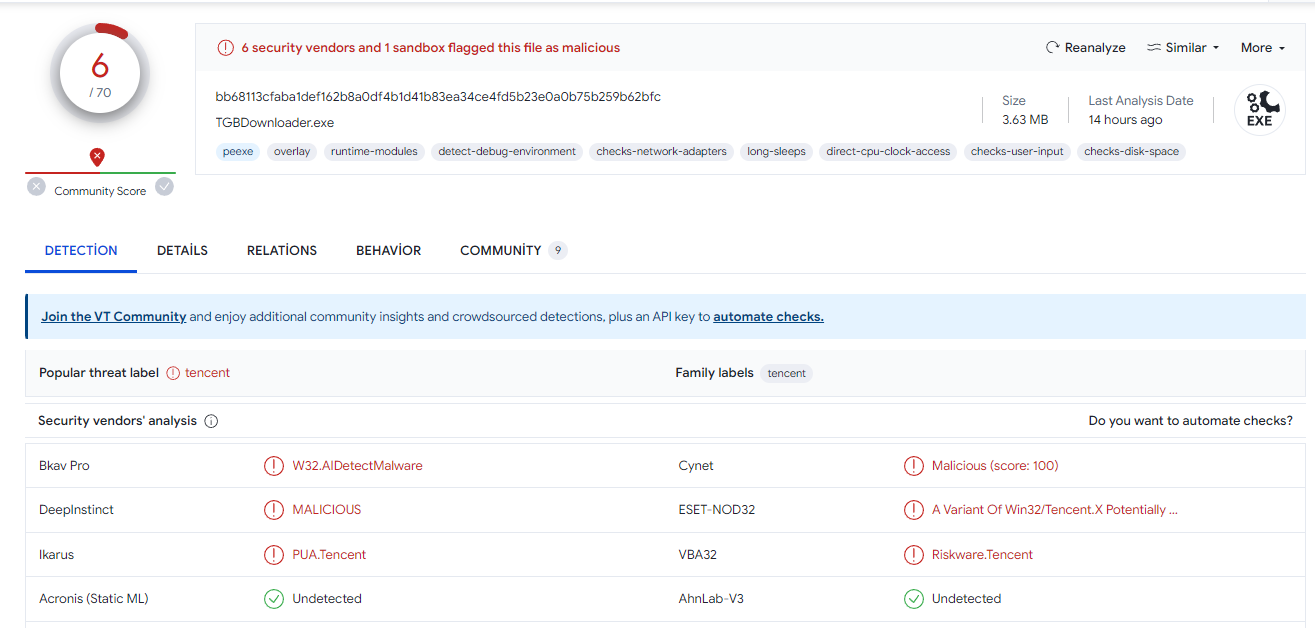Vote positive with the check community button
The width and height of the screenshot is (1315, 628).
pos(164,187)
